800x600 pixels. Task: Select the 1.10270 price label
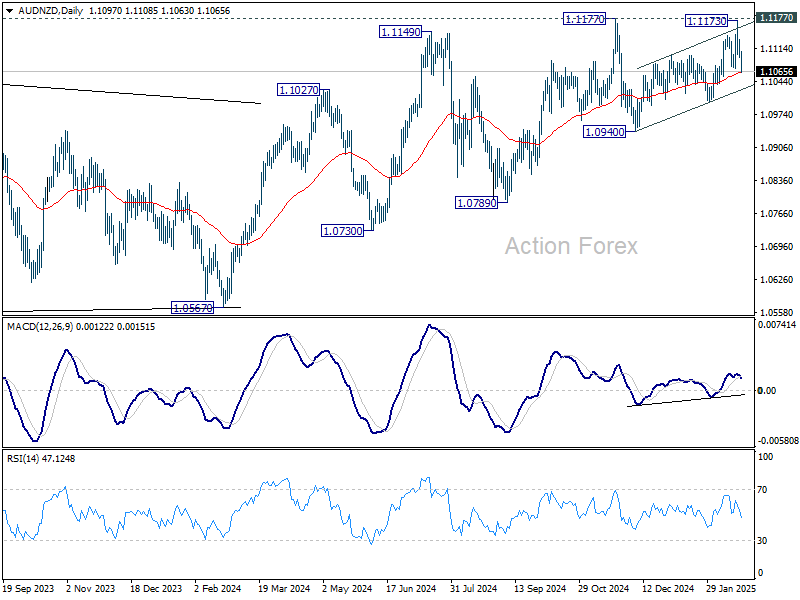[298, 90]
